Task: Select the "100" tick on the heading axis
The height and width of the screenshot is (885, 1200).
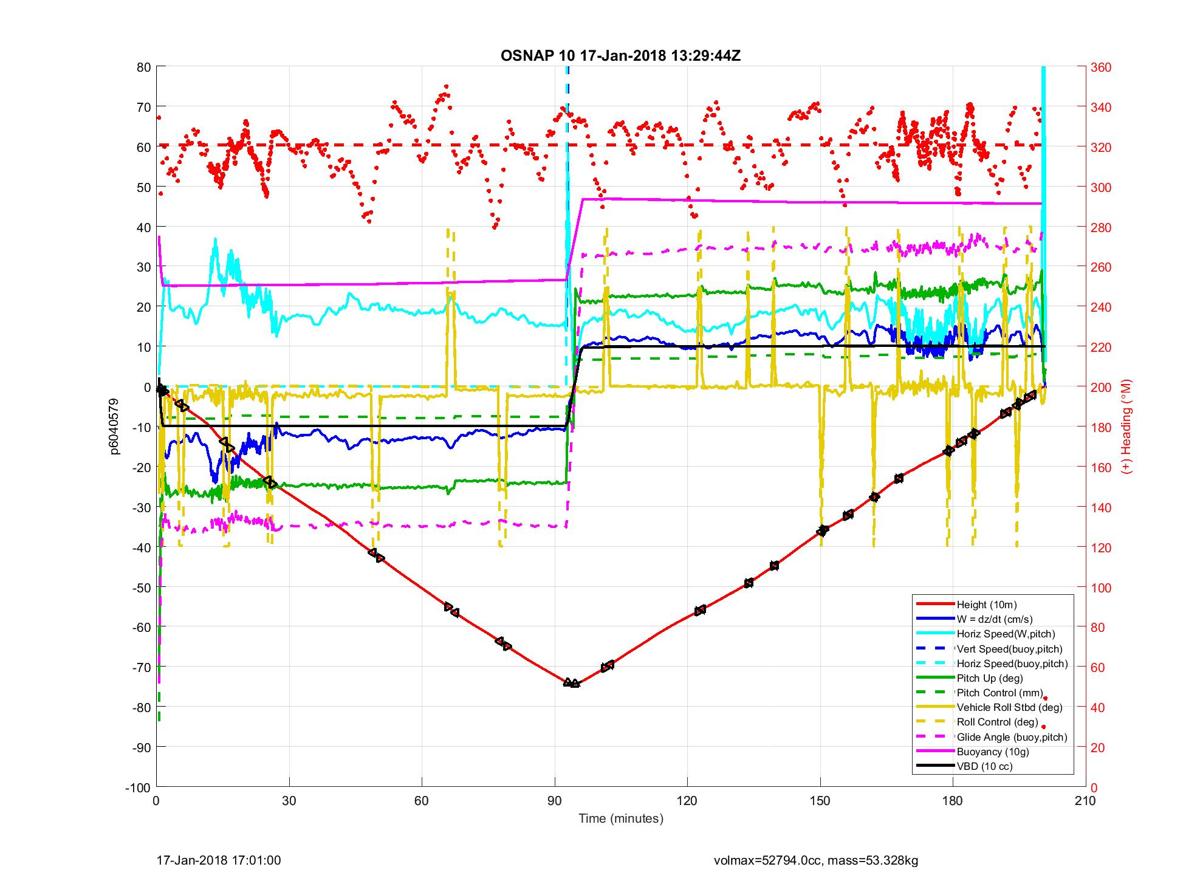Action: (x=1102, y=587)
